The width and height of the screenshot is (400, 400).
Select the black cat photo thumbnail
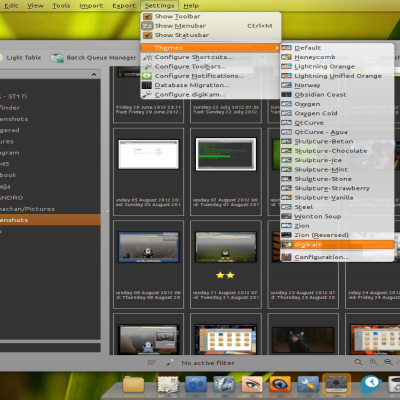303,340
